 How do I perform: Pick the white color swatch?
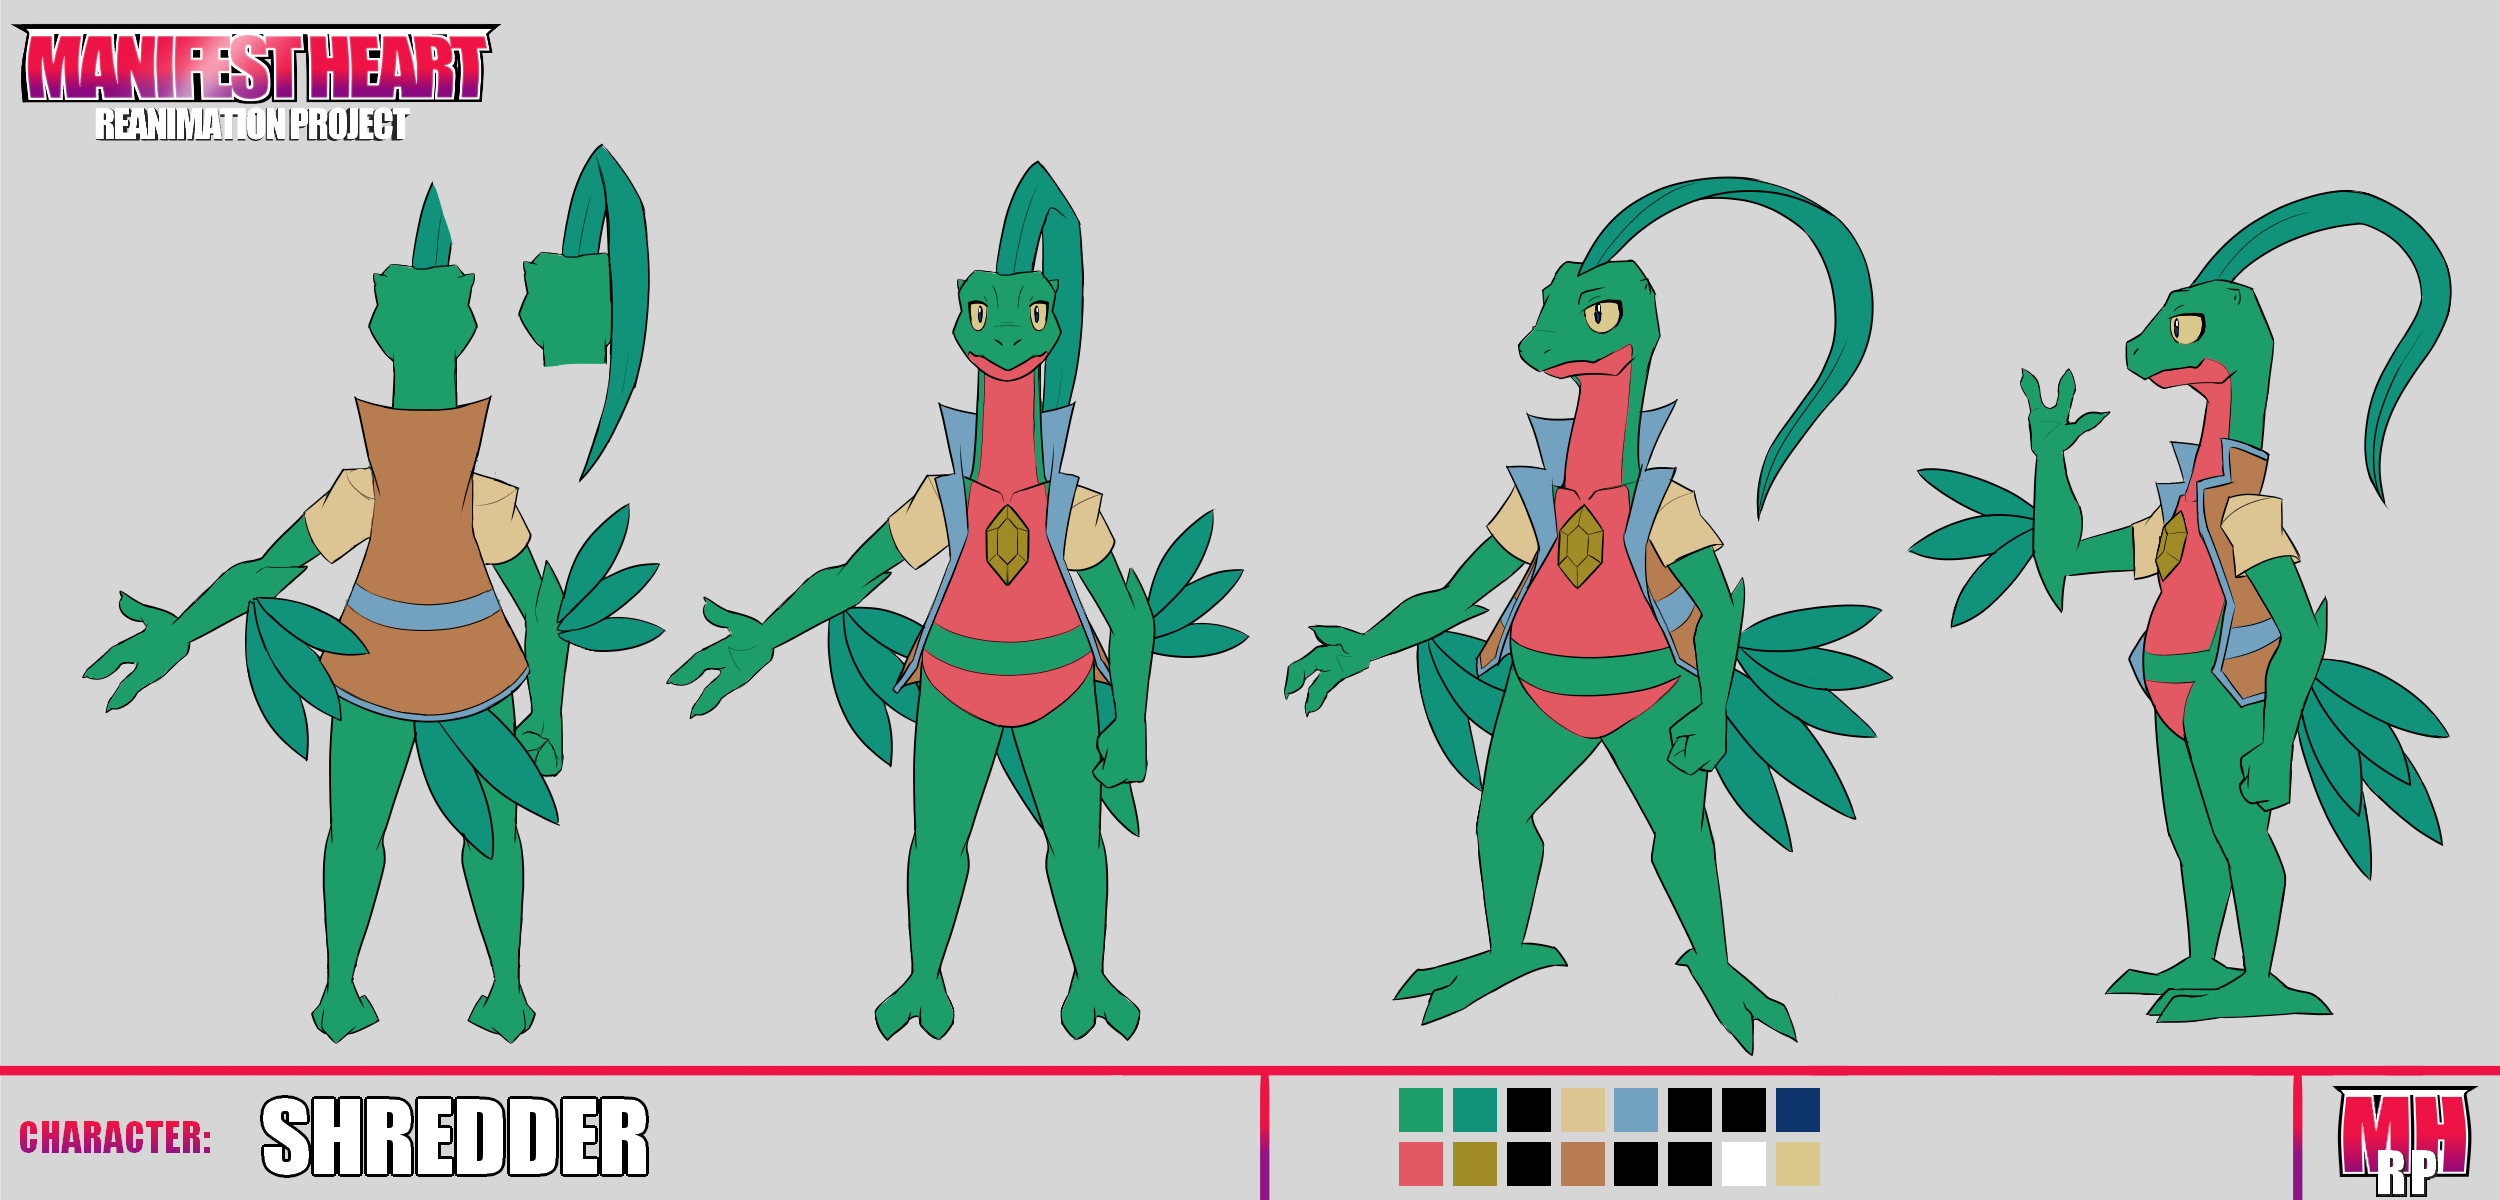pyautogui.click(x=1744, y=1164)
